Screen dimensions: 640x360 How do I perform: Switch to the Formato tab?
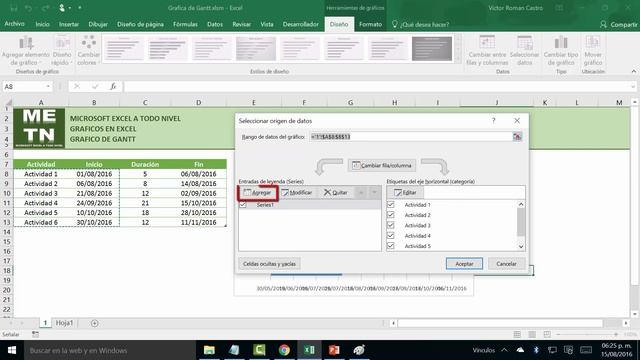click(x=370, y=24)
